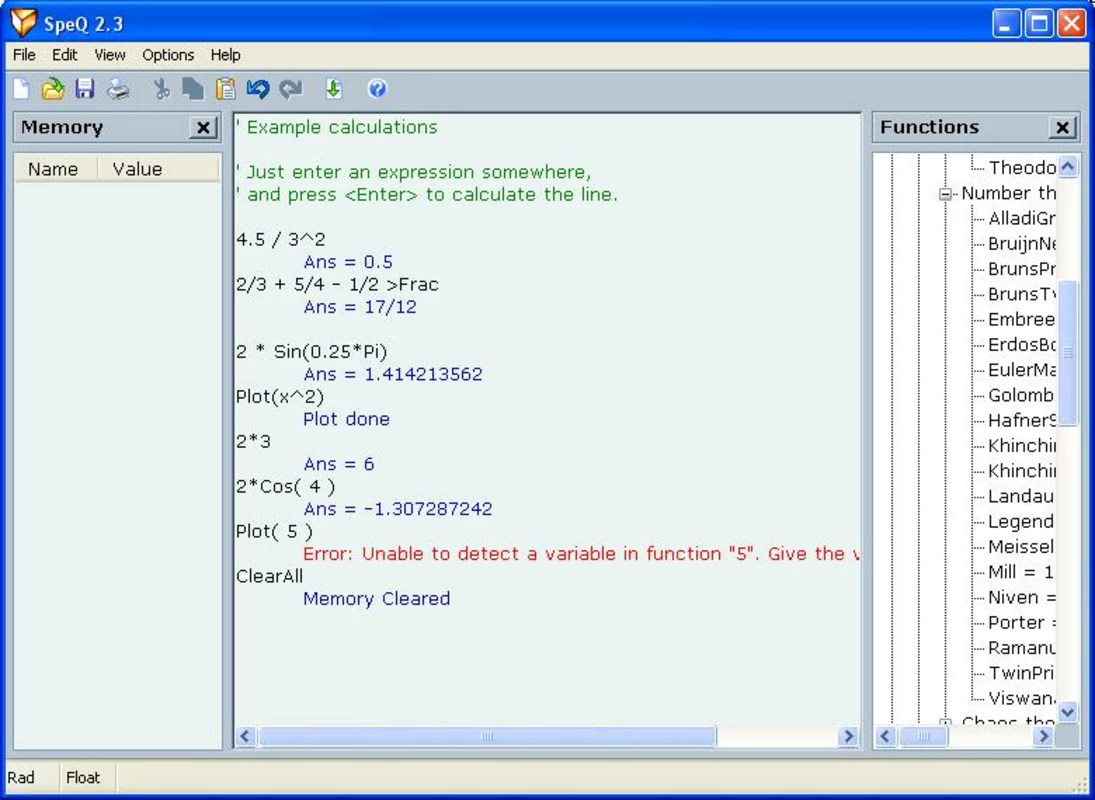Save the sheet using the floppy disk icon

pyautogui.click(x=85, y=89)
